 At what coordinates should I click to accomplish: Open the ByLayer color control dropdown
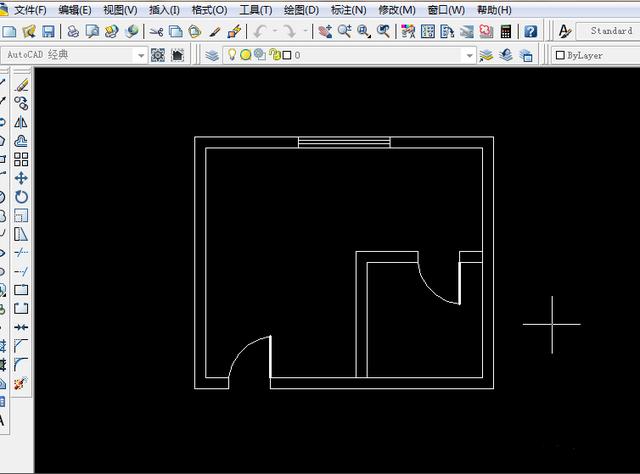tap(596, 55)
